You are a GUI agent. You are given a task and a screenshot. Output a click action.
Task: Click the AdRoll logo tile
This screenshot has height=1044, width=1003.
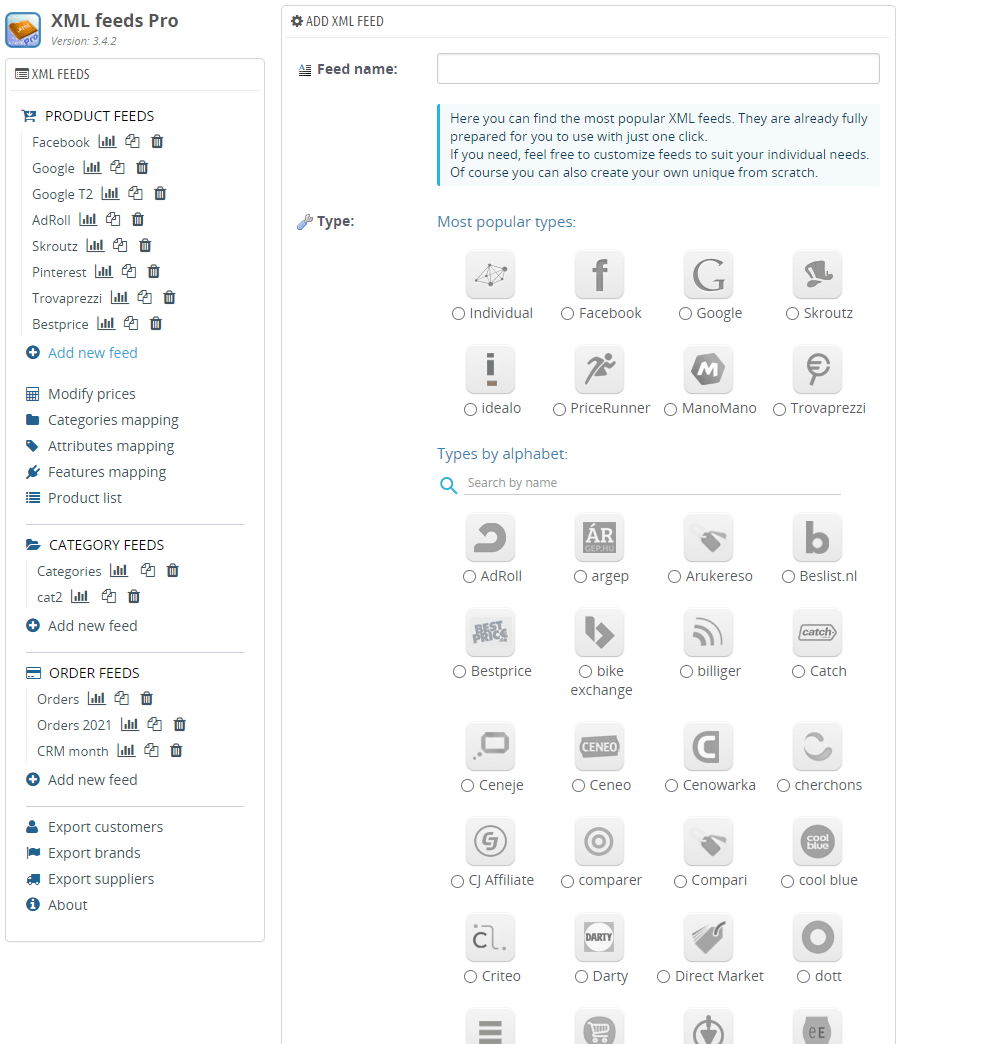point(491,537)
